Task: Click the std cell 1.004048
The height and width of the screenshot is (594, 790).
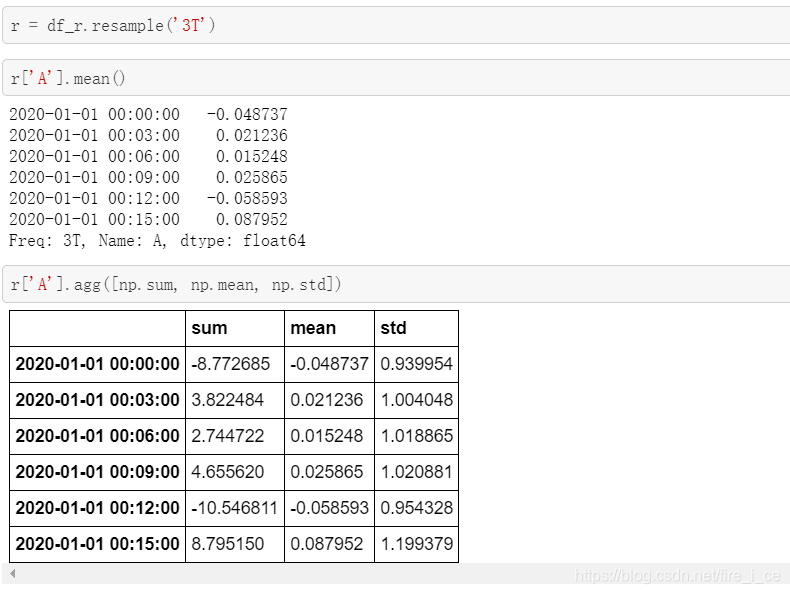Action: (417, 400)
